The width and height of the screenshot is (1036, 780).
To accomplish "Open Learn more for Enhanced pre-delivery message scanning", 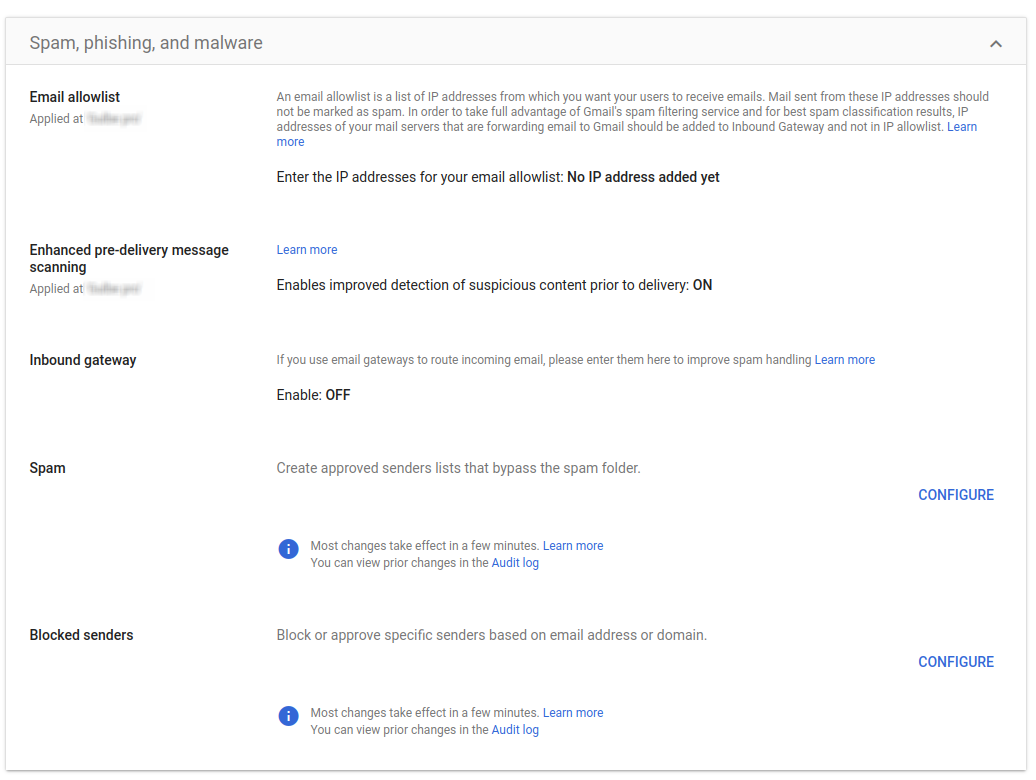I will click(x=306, y=249).
